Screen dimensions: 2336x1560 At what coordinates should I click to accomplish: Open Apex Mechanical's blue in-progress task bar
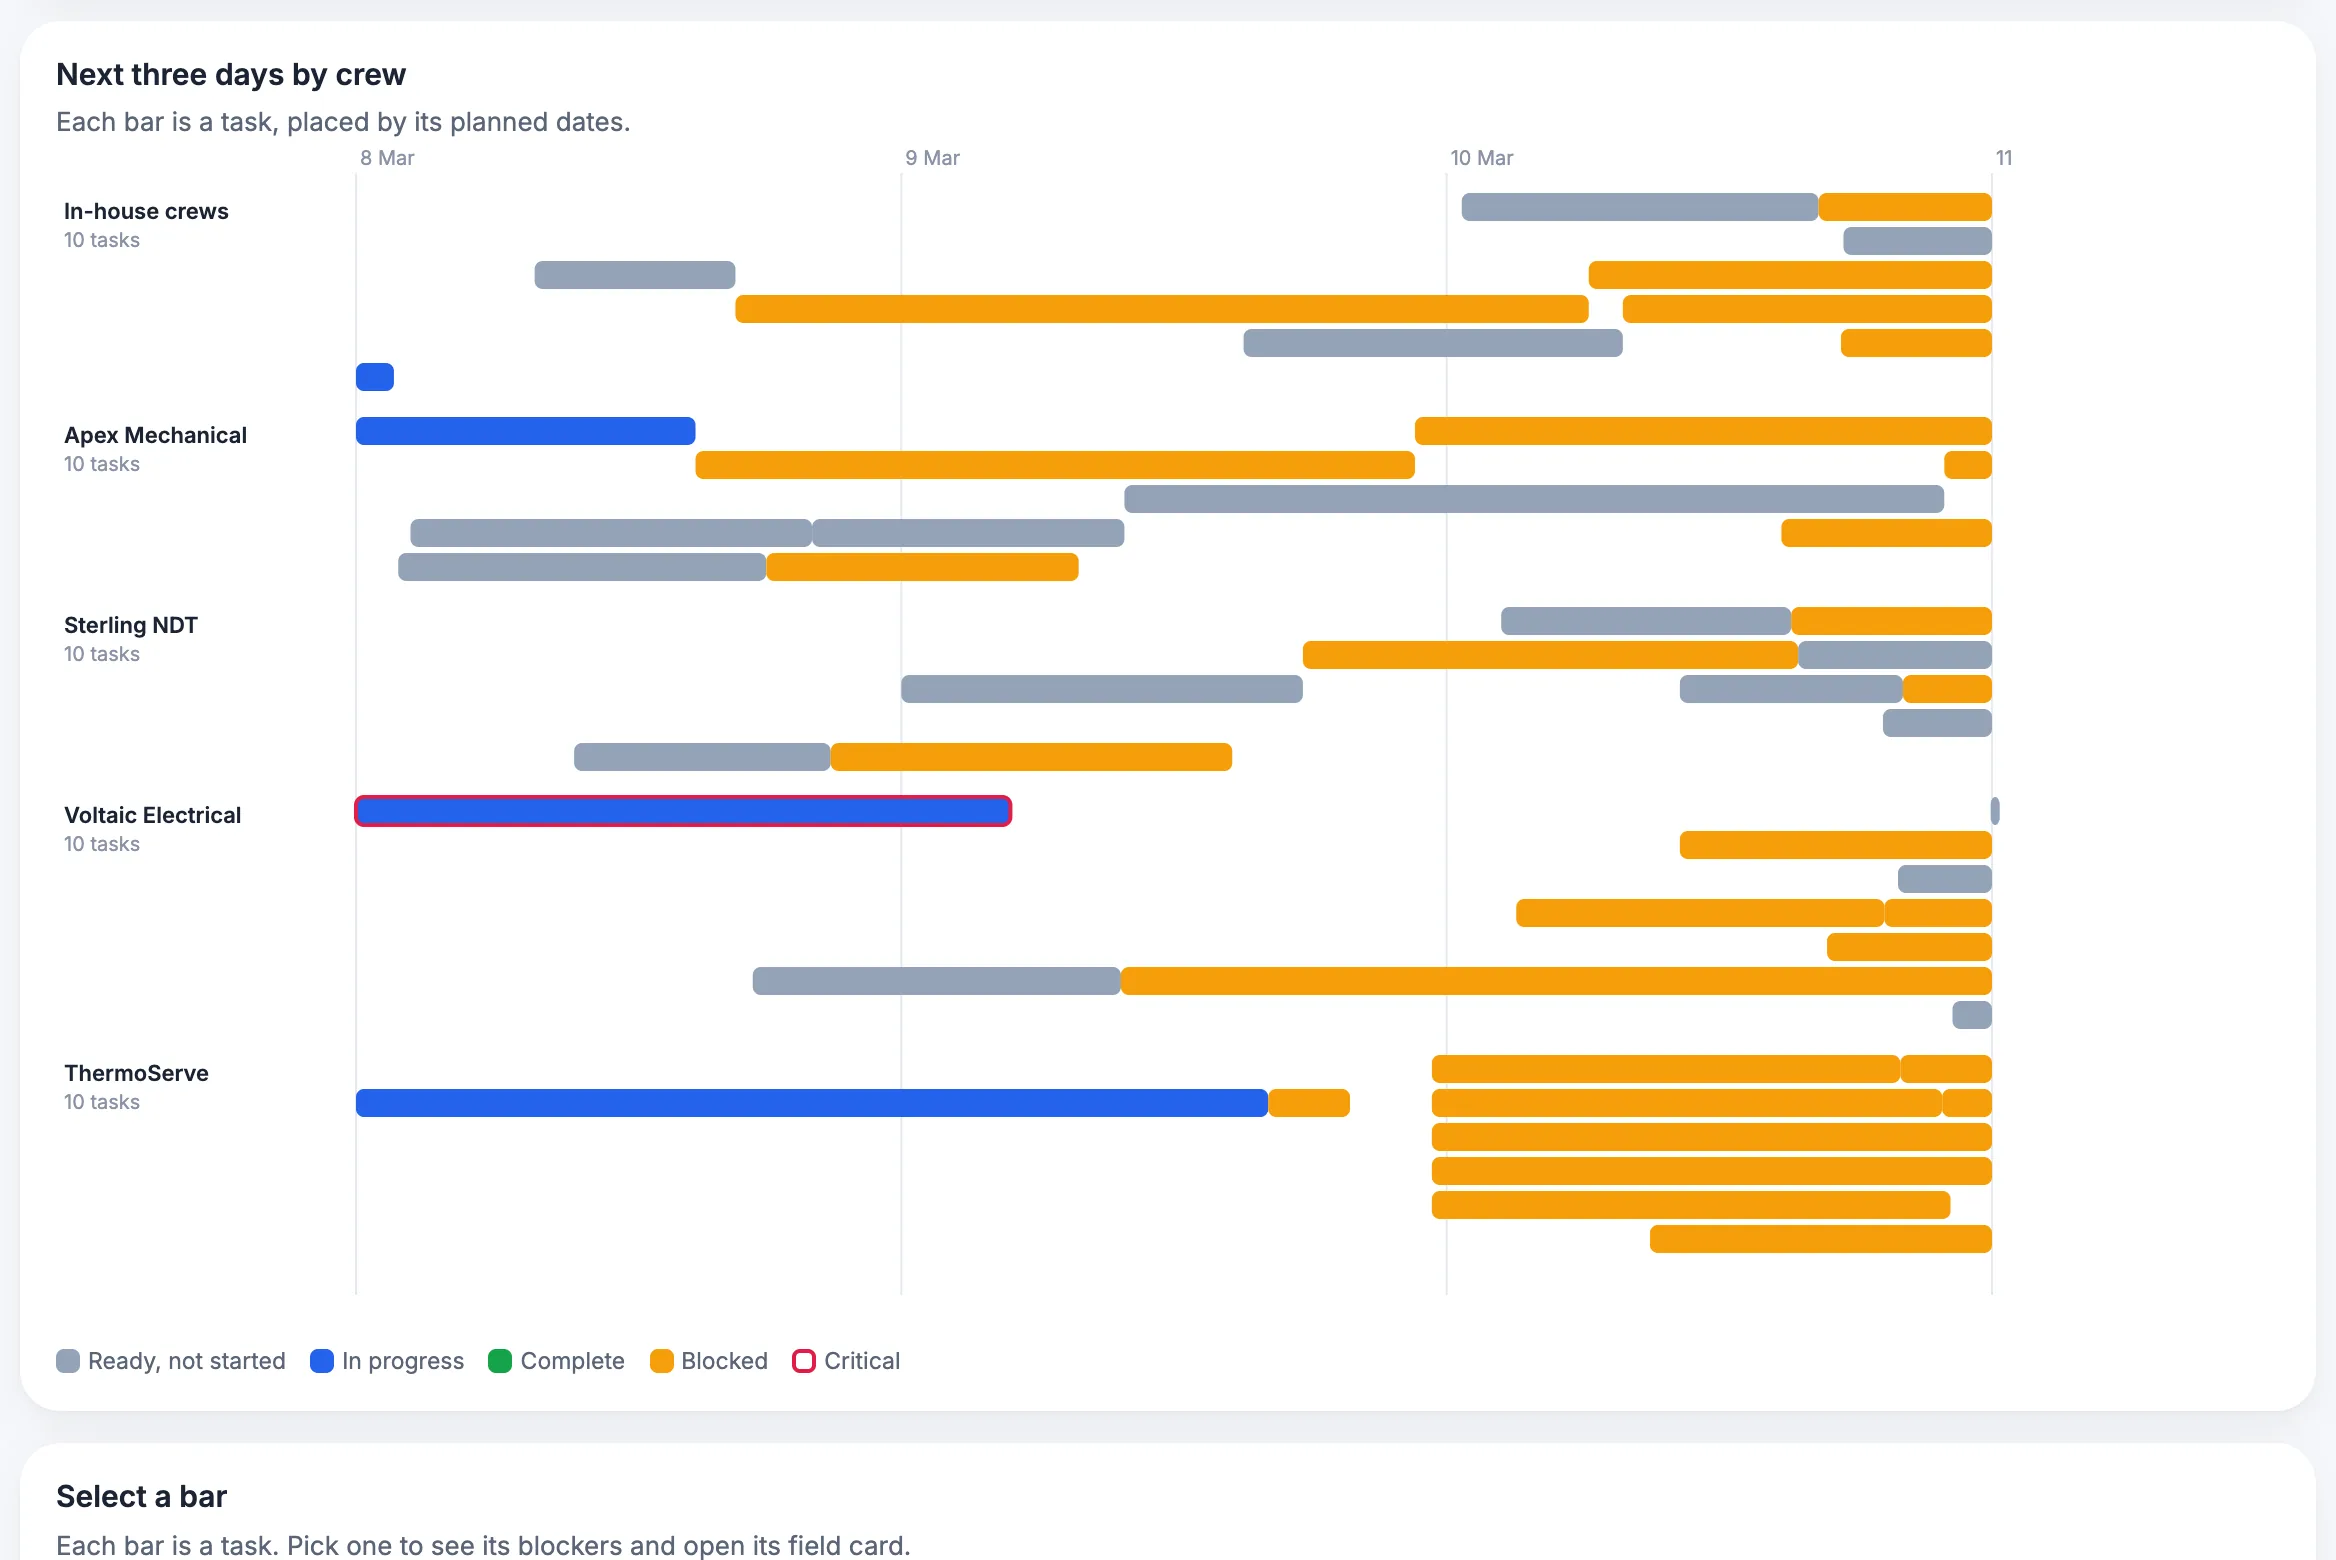(x=525, y=431)
